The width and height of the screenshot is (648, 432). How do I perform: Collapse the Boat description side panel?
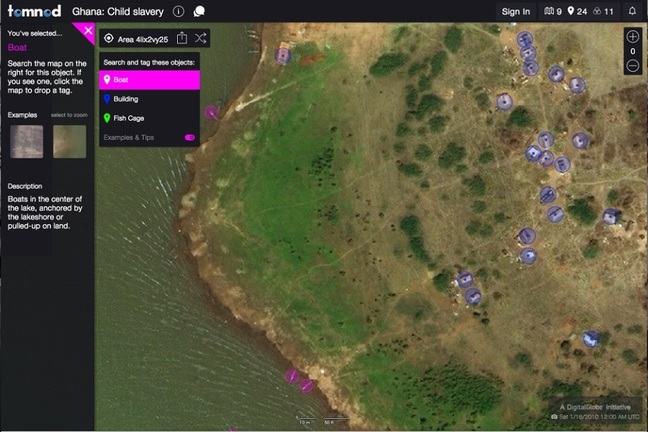[x=87, y=32]
